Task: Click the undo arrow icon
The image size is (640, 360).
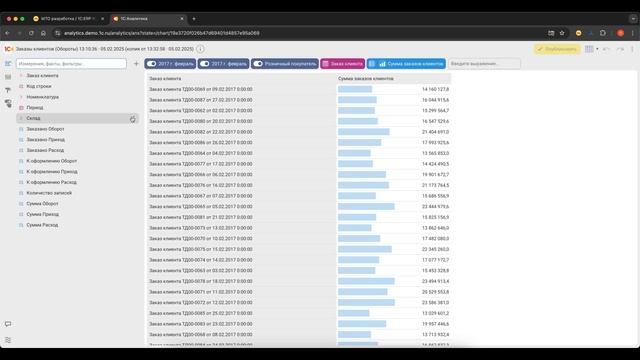Action: [x=606, y=49]
